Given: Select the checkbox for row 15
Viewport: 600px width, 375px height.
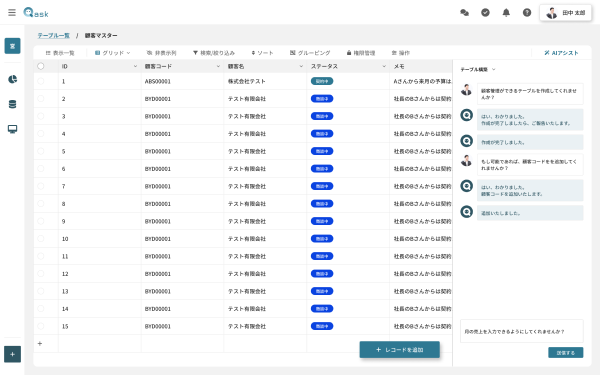Looking at the screenshot, I should (41, 326).
